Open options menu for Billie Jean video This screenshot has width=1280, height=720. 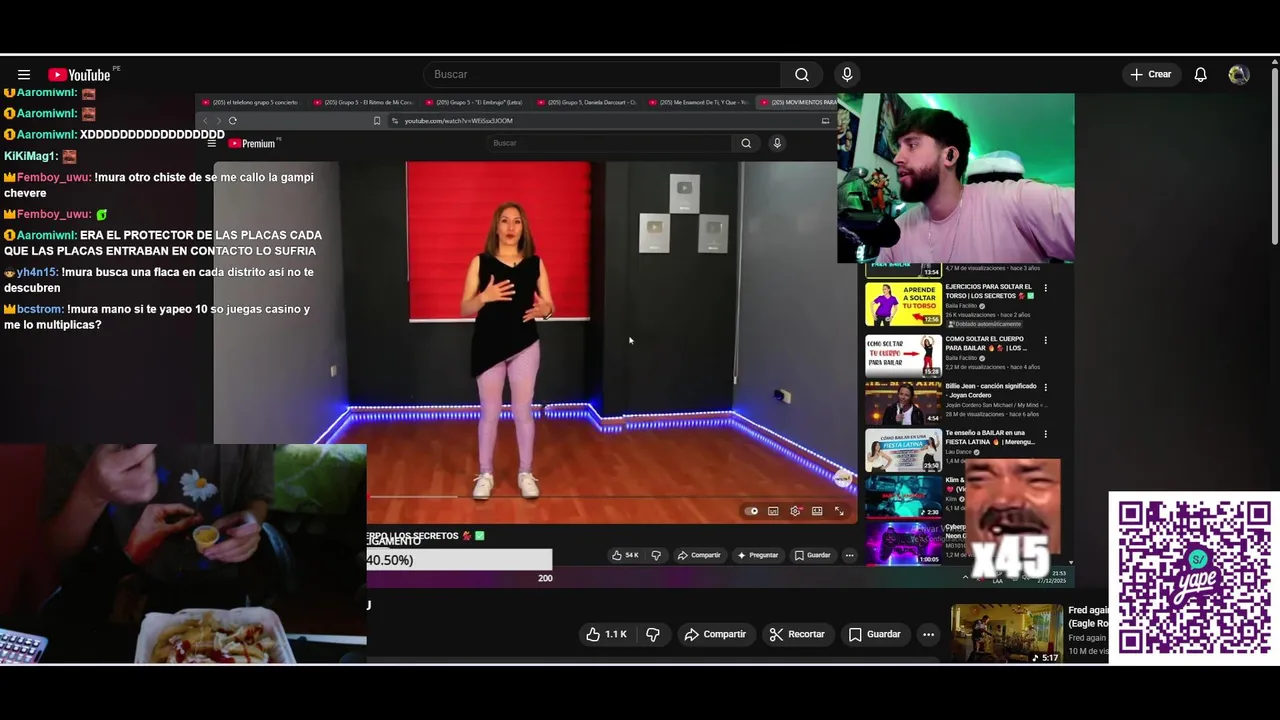click(x=1046, y=387)
